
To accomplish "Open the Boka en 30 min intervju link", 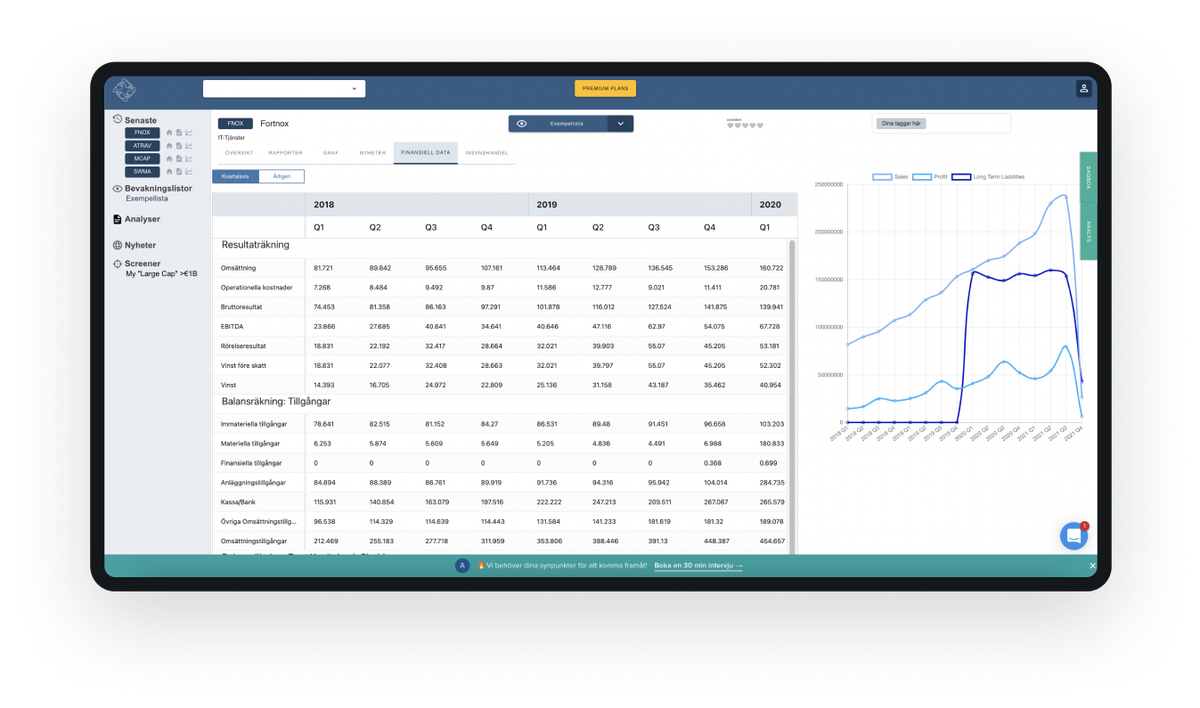I will [698, 565].
